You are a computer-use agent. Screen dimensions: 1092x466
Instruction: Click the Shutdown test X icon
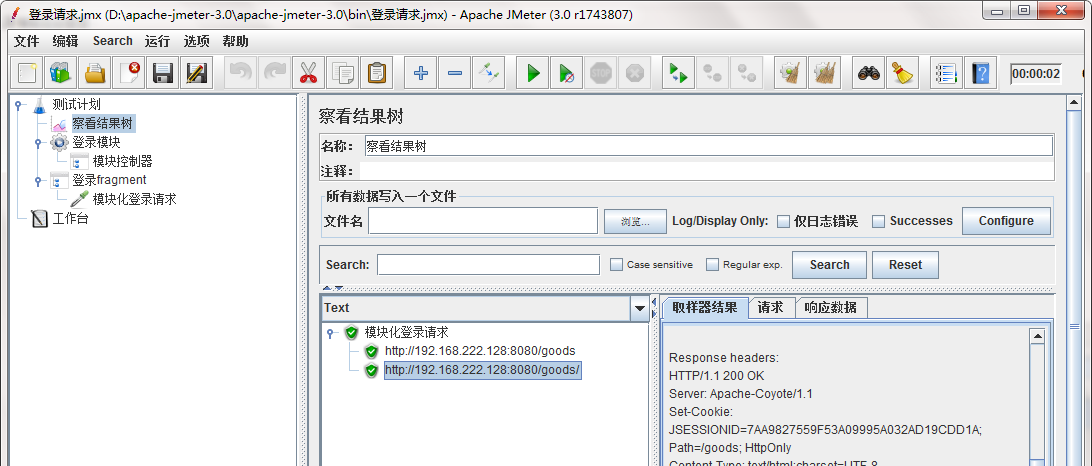point(635,72)
